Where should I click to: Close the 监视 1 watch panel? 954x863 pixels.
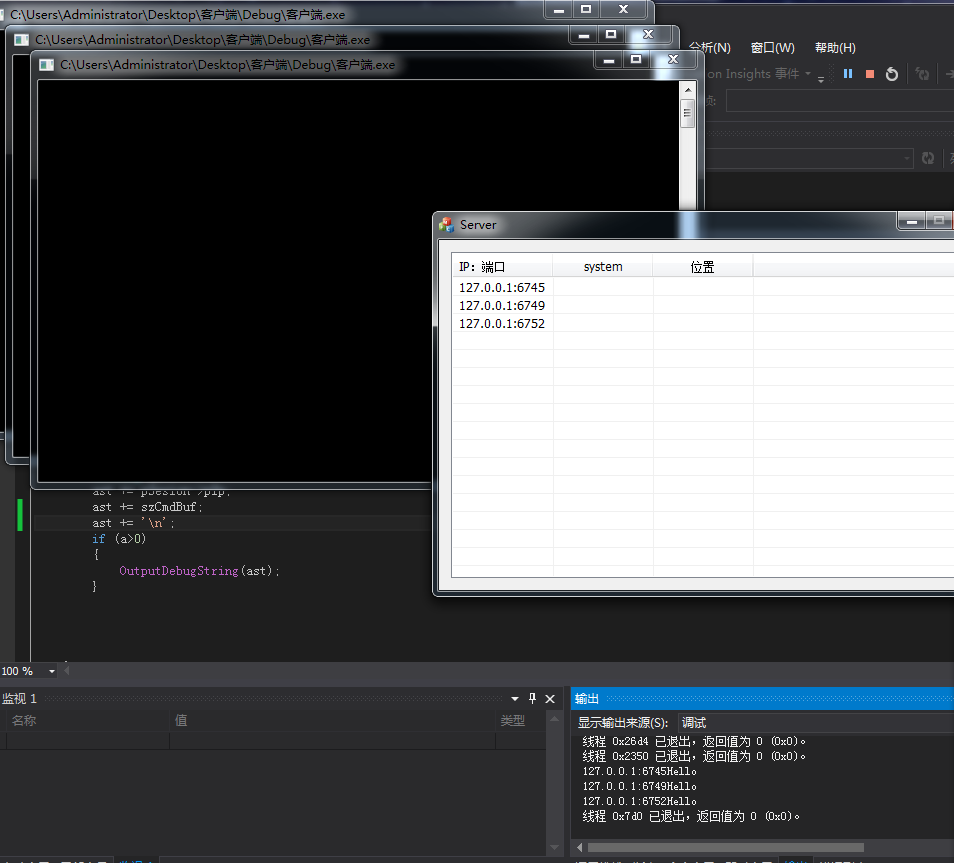coord(550,699)
